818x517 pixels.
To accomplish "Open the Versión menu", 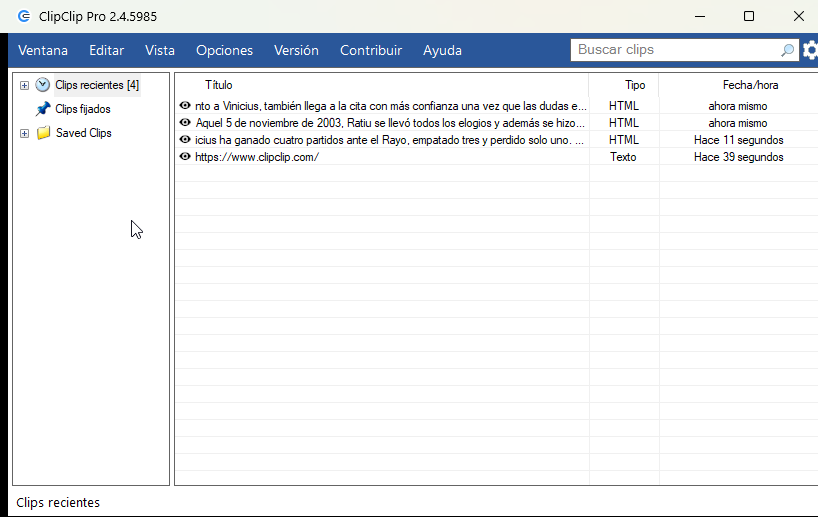I will pos(296,50).
